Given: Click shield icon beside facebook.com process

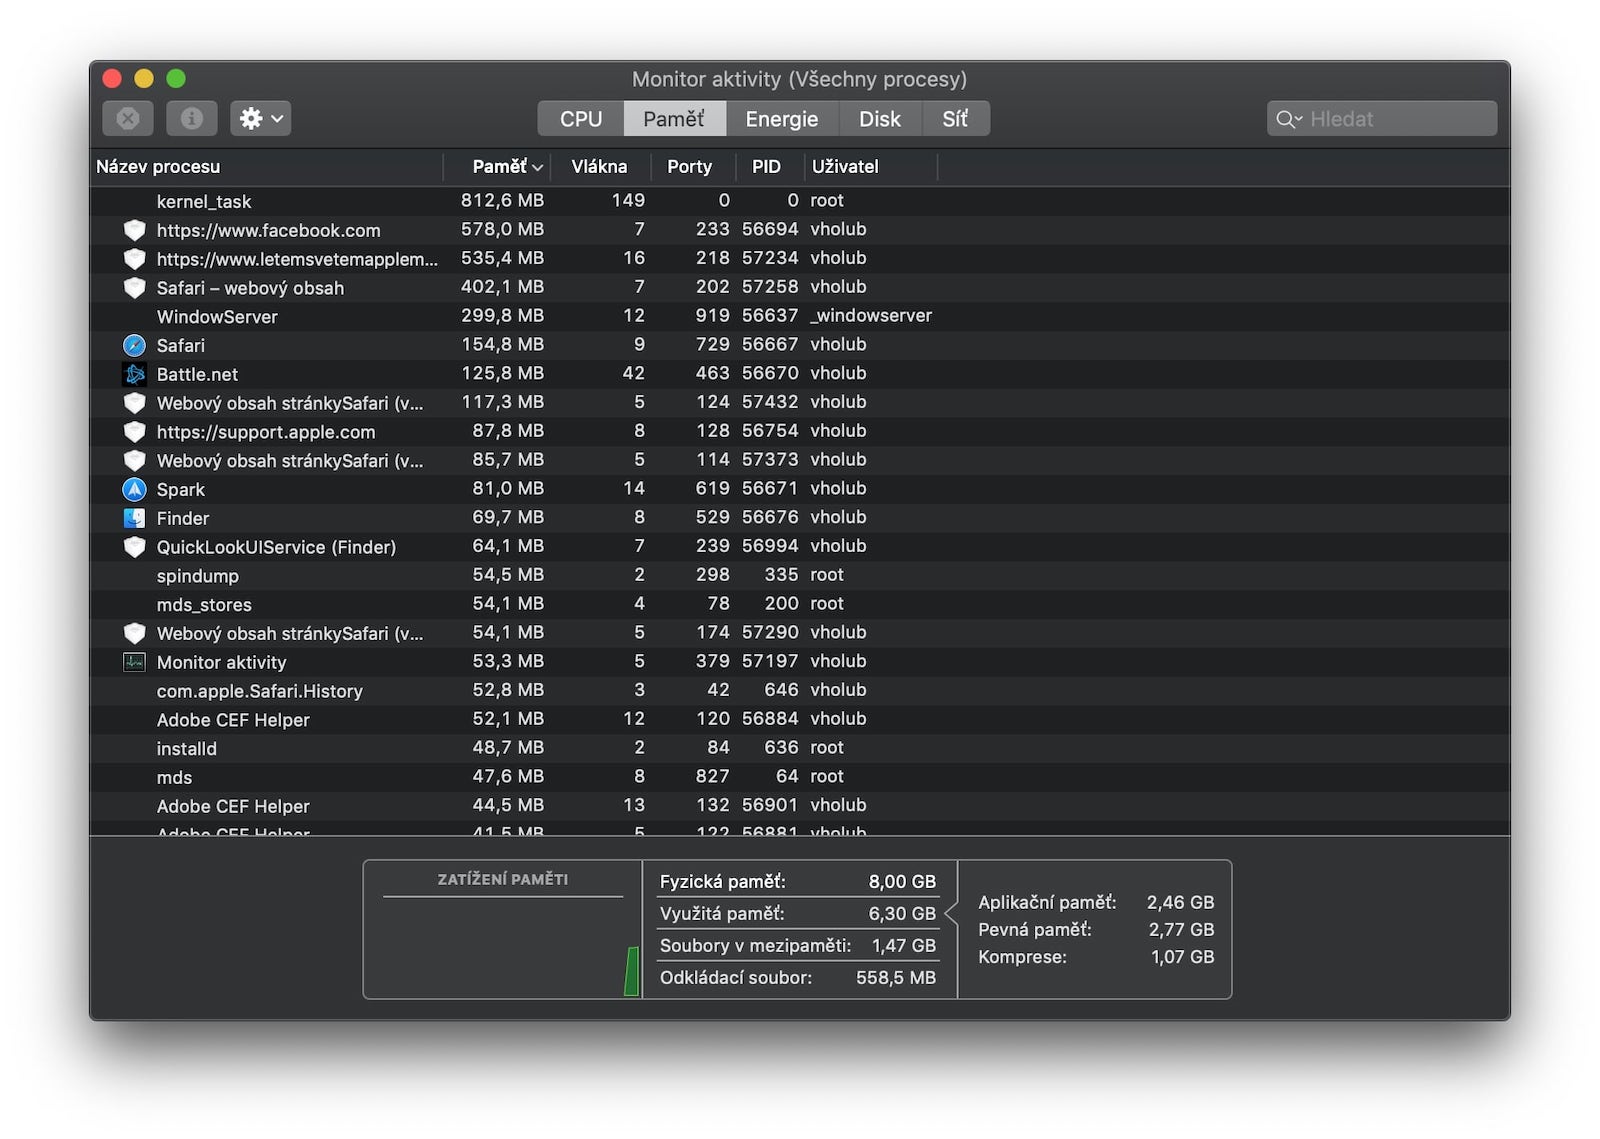Looking at the screenshot, I should (134, 230).
